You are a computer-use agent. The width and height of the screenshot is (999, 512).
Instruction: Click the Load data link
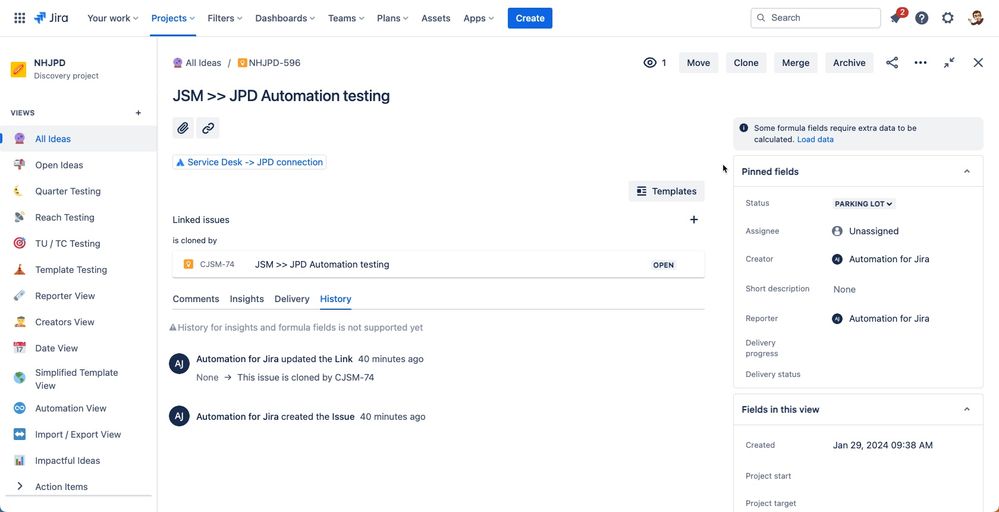(815, 139)
